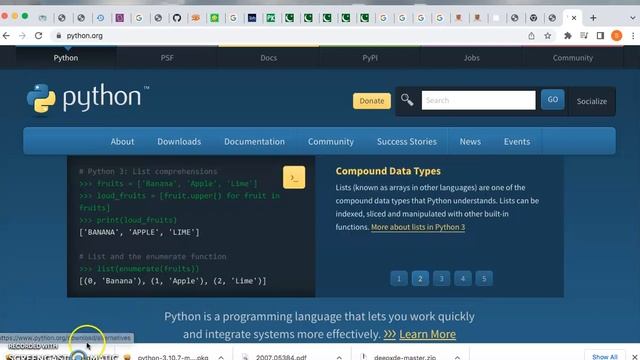
Task: Open the Docs top bar tab
Action: click(269, 58)
